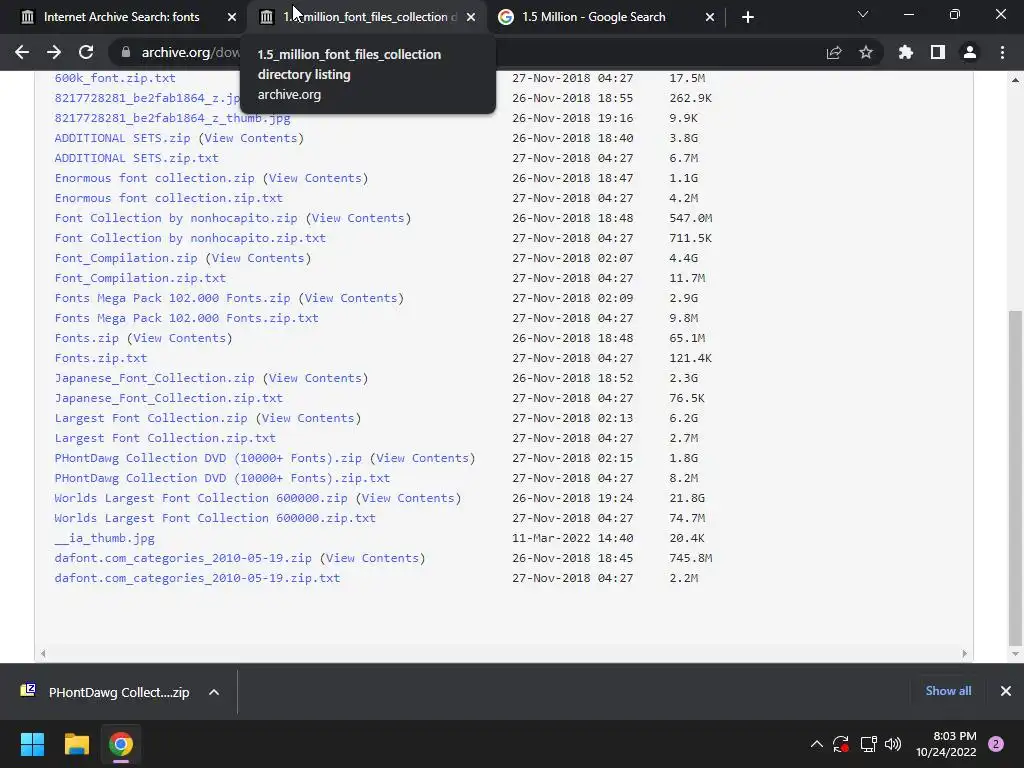The image size is (1024, 768).
Task: View Contents of Worlds Largest Font Collection
Action: (408, 498)
